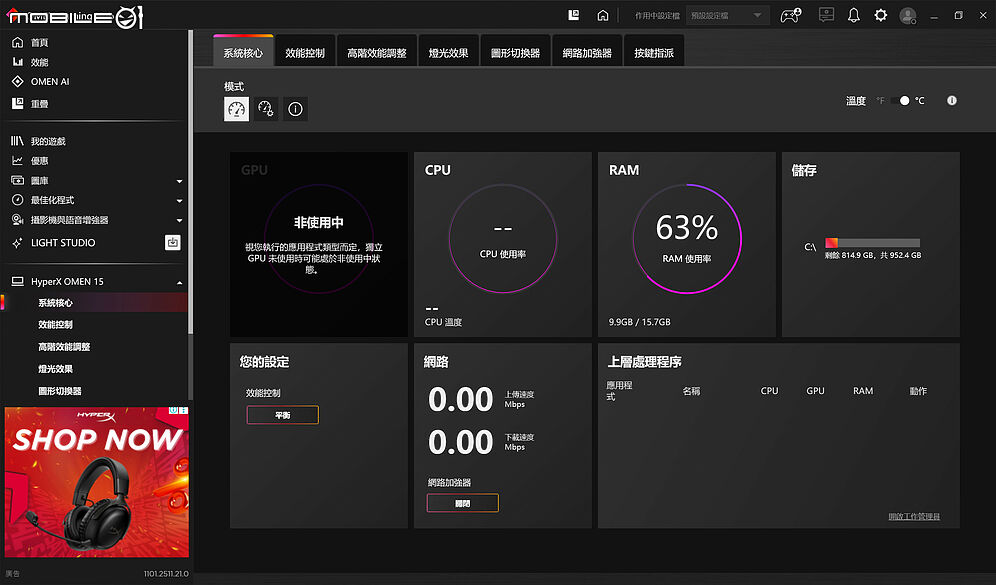Select 效能控制 in sidebar tree

click(x=55, y=325)
